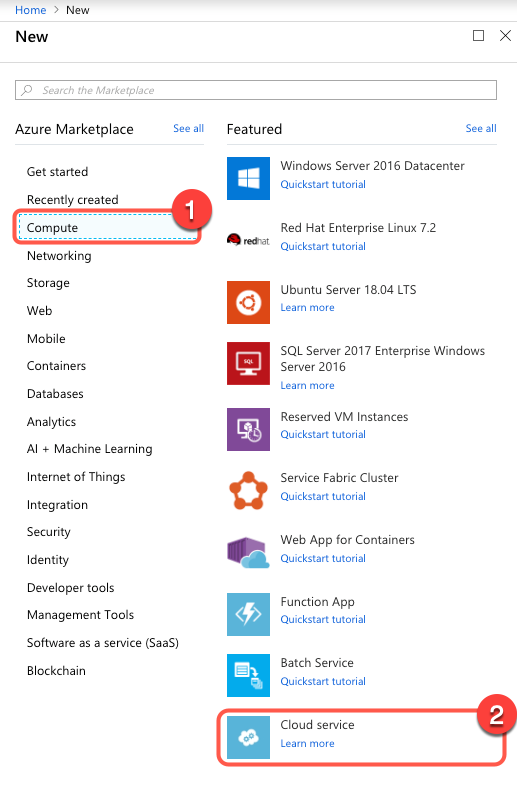Image resolution: width=517 pixels, height=787 pixels.
Task: See all Azure Marketplace categories
Action: [188, 128]
